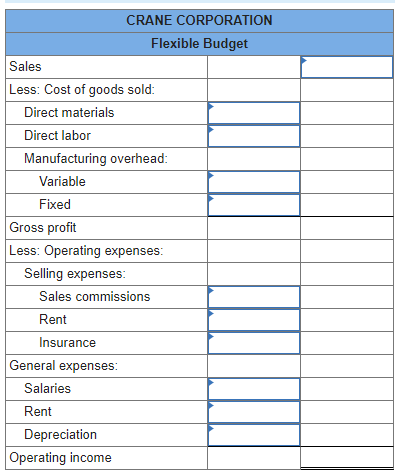Click the Operating income total cell
Image resolution: width=395 pixels, height=471 pixels.
coord(347,458)
